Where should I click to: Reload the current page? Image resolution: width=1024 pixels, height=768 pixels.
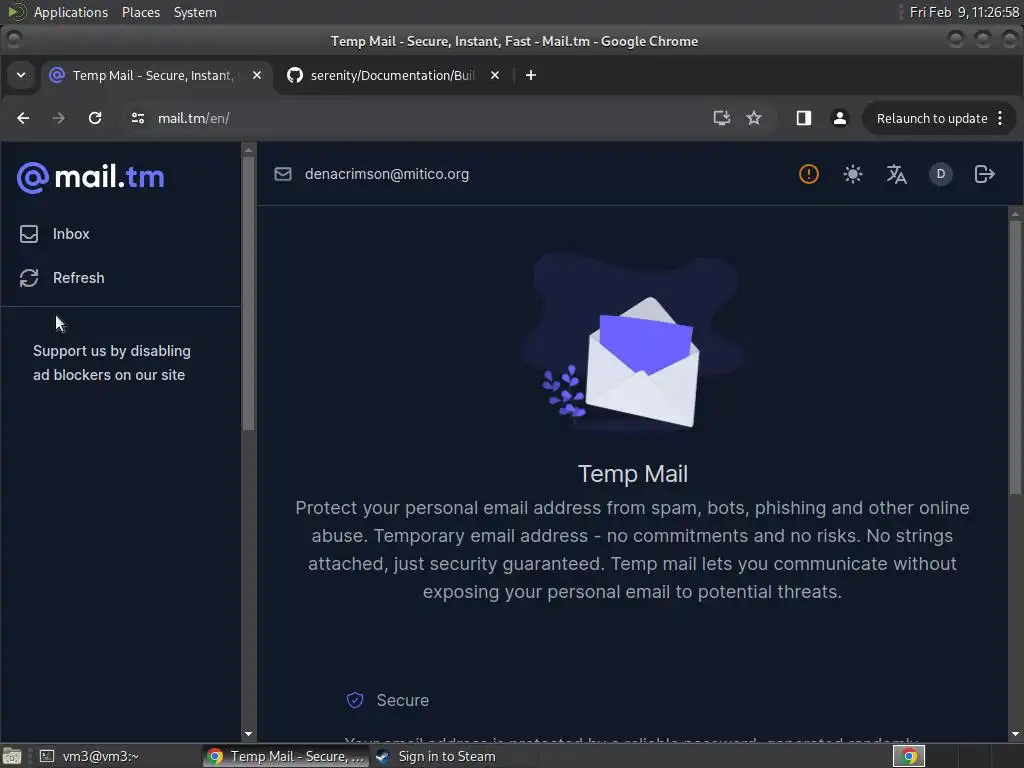[x=95, y=118]
